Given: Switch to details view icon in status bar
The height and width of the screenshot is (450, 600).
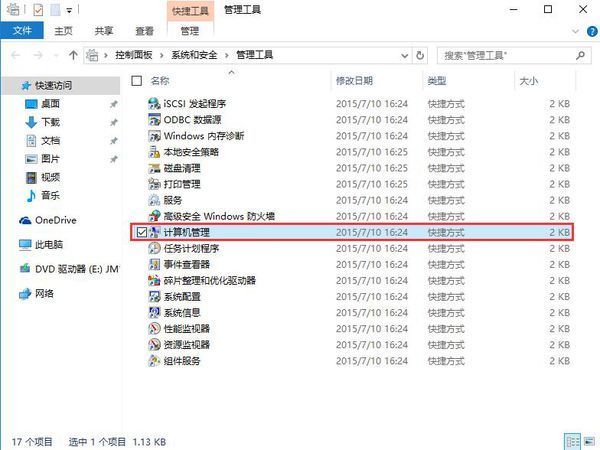Looking at the screenshot, I should pyautogui.click(x=572, y=442).
